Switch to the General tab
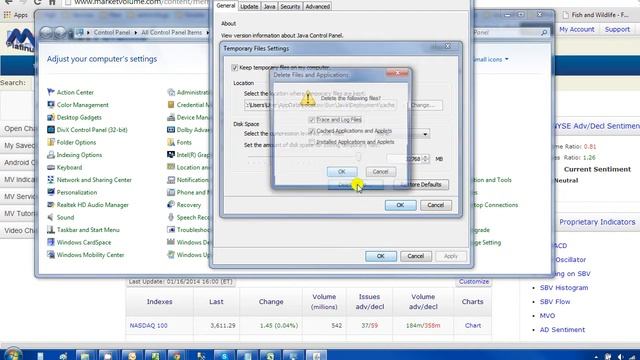 click(226, 6)
